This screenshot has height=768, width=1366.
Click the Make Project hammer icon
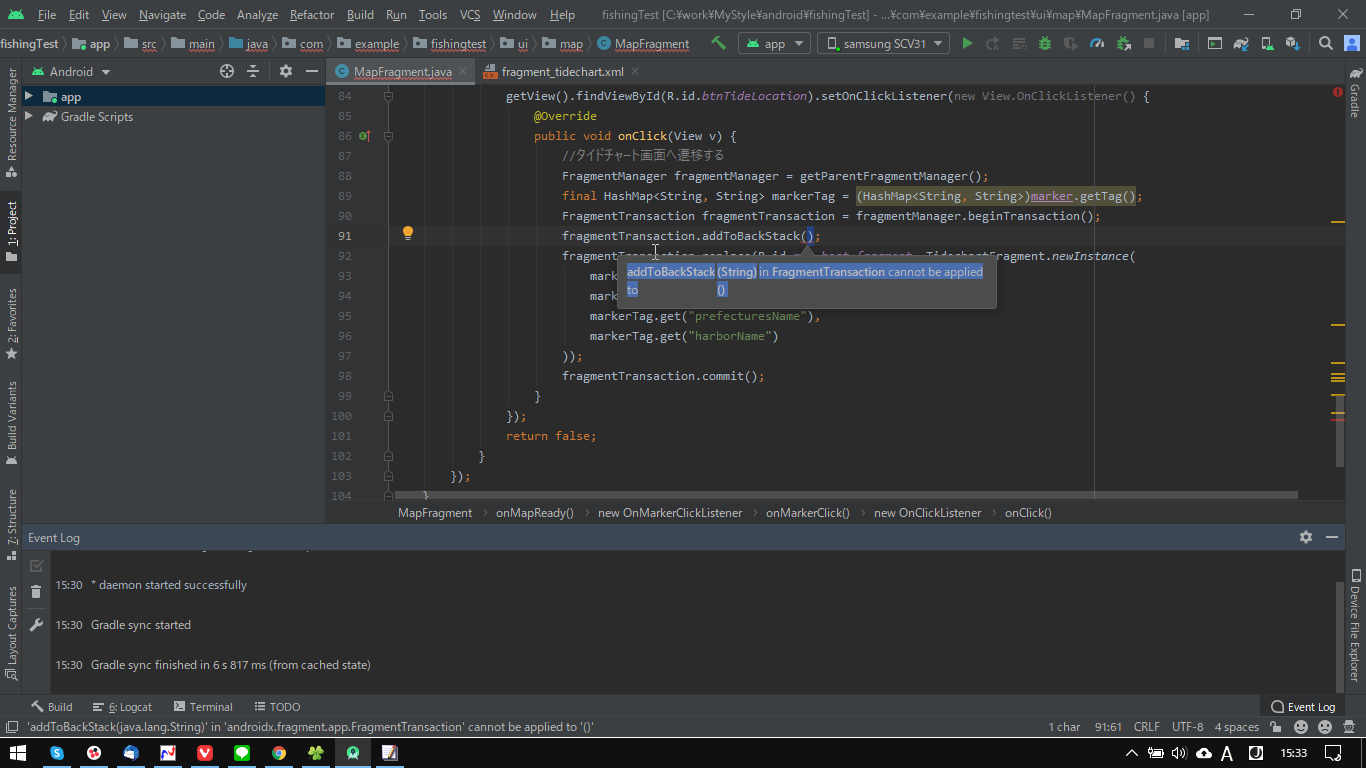(x=718, y=44)
